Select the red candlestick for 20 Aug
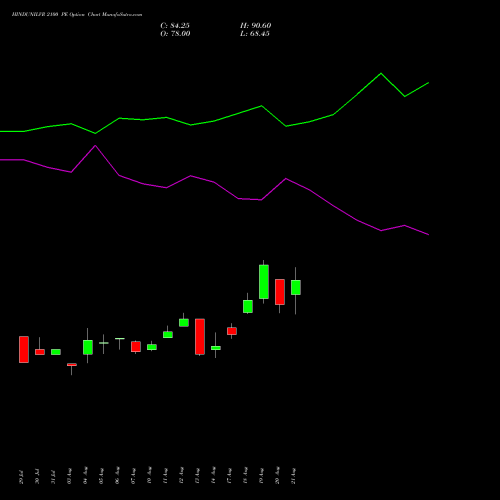The height and width of the screenshot is (500, 500). tap(280, 292)
